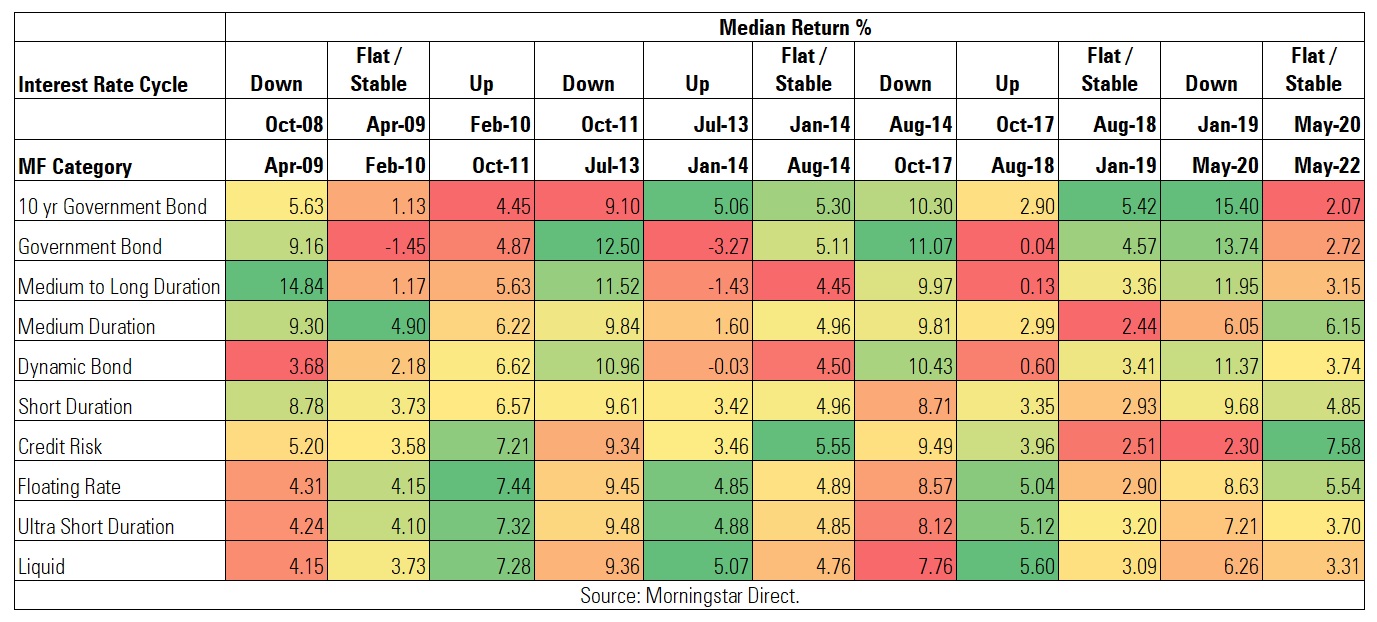Click the green 7.58 Credit Risk cell
Screen dimensions: 1377x622
(1313, 447)
